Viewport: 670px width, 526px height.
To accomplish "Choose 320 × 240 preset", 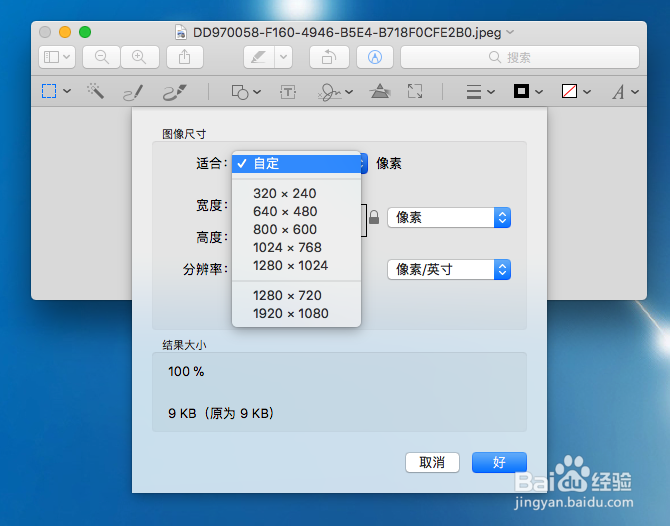I will (x=297, y=194).
